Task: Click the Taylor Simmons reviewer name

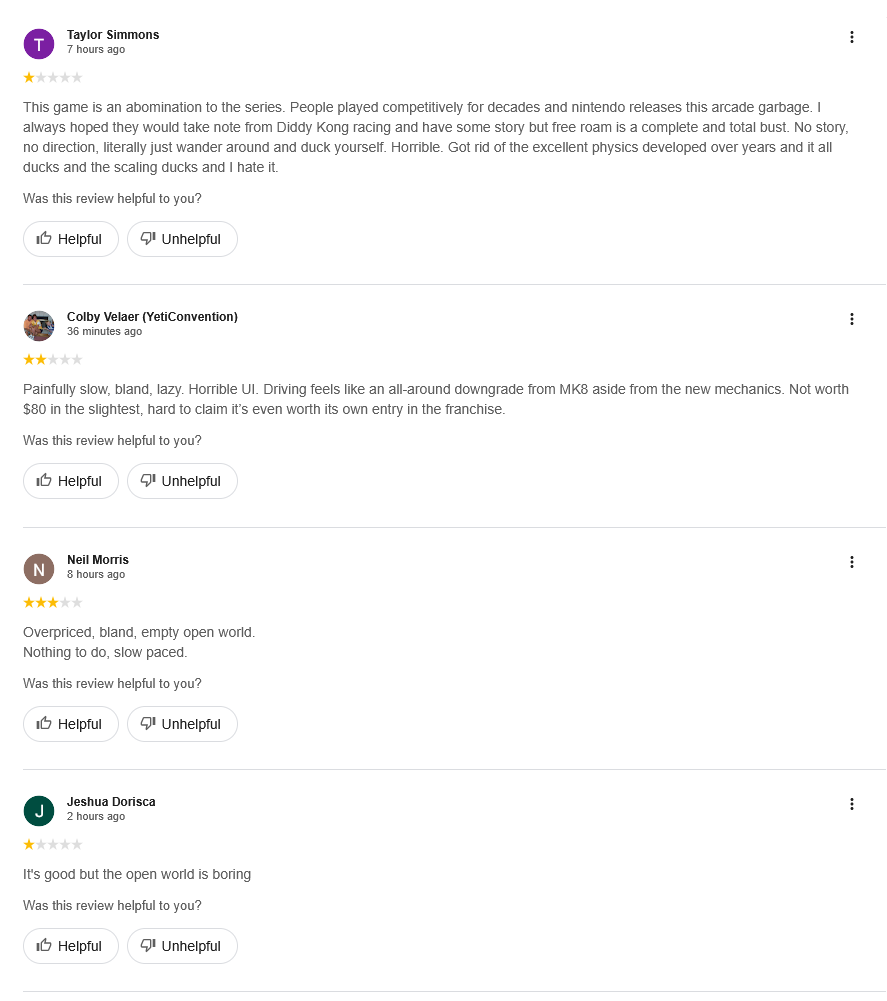Action: [113, 35]
